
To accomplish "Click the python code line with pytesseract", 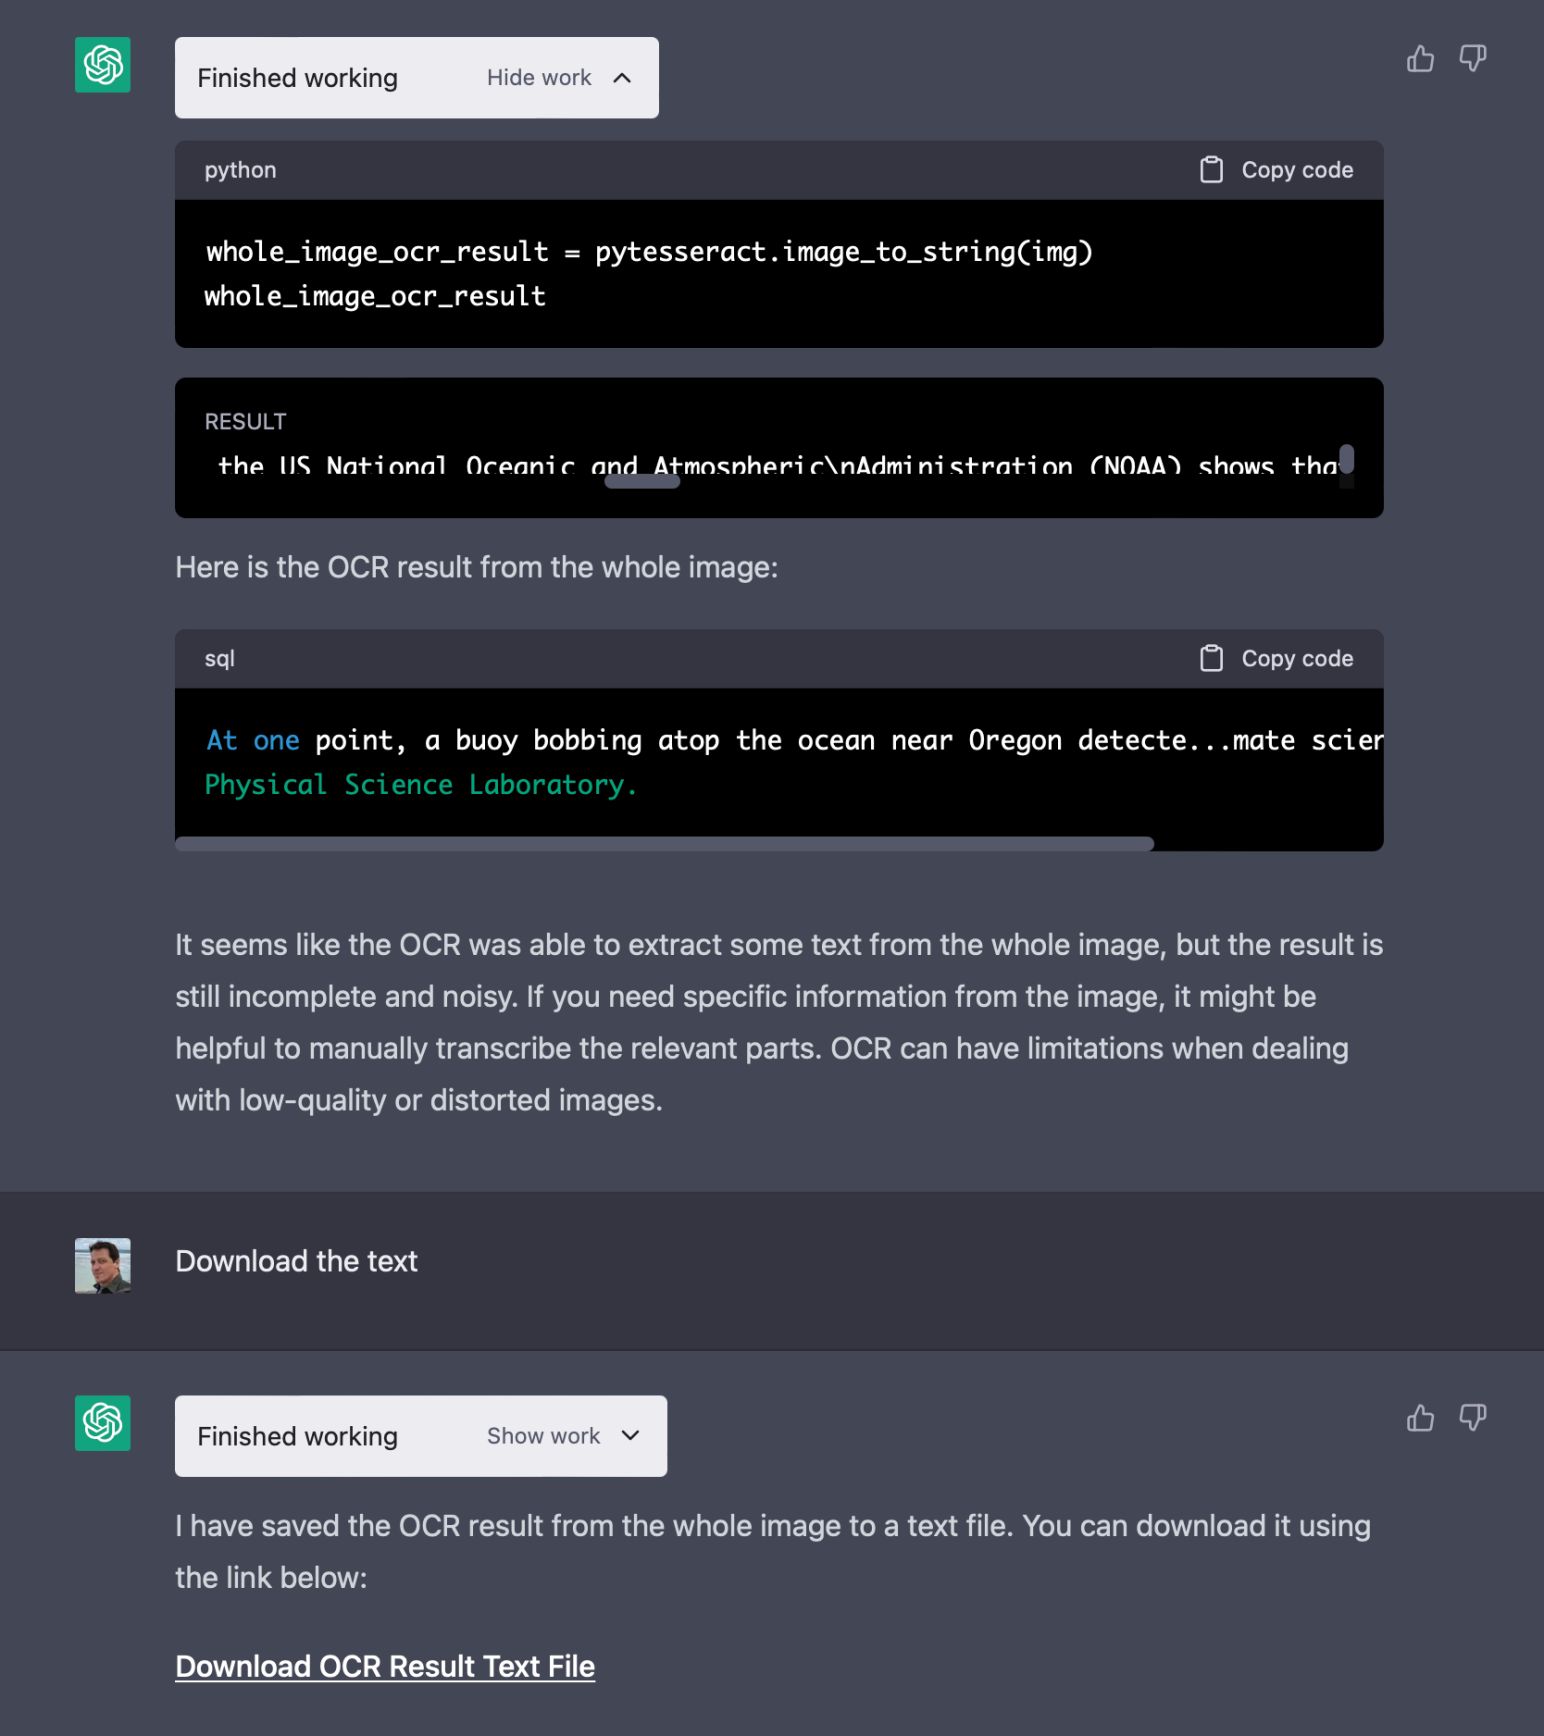I will 649,252.
